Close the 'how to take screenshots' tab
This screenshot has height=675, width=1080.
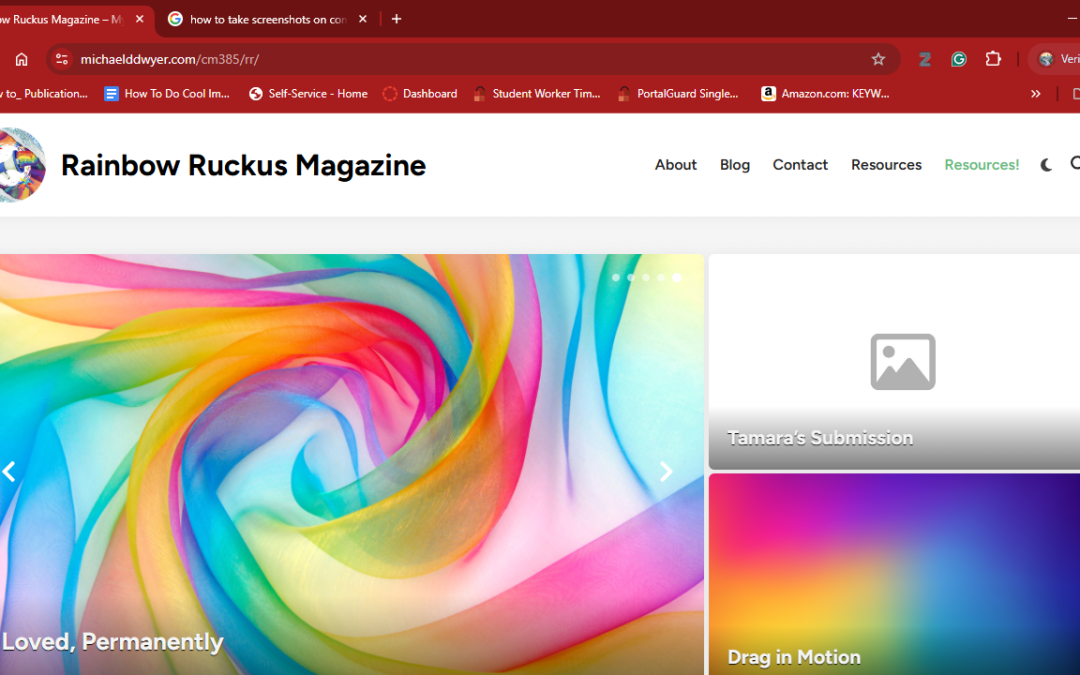click(x=363, y=19)
